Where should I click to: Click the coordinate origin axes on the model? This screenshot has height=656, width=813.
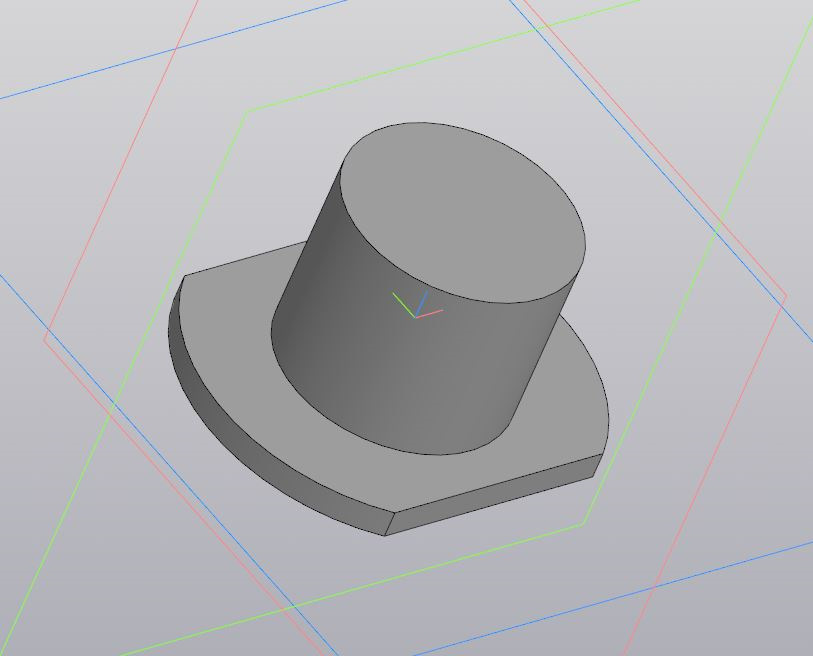415,317
